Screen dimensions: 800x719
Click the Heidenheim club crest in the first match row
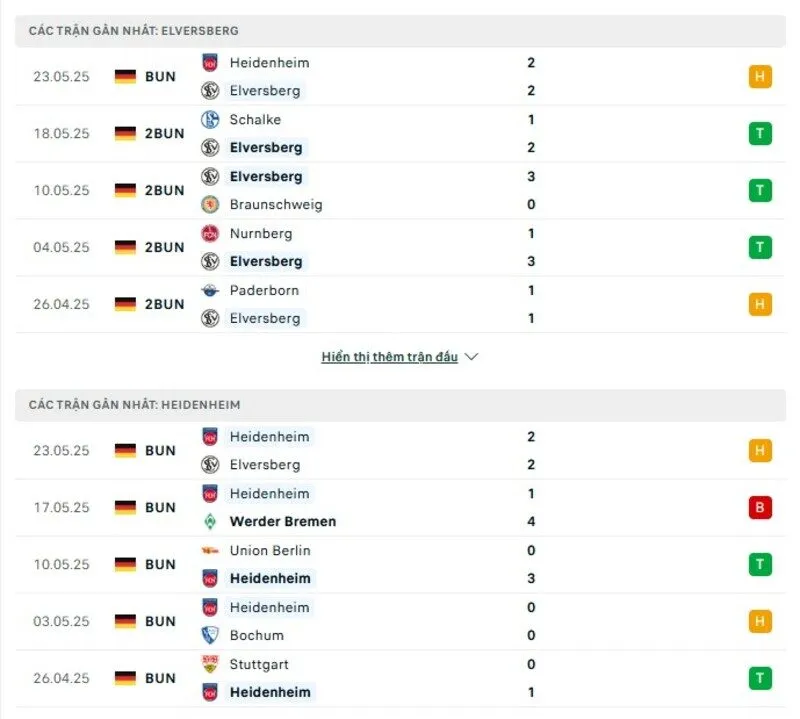click(210, 62)
